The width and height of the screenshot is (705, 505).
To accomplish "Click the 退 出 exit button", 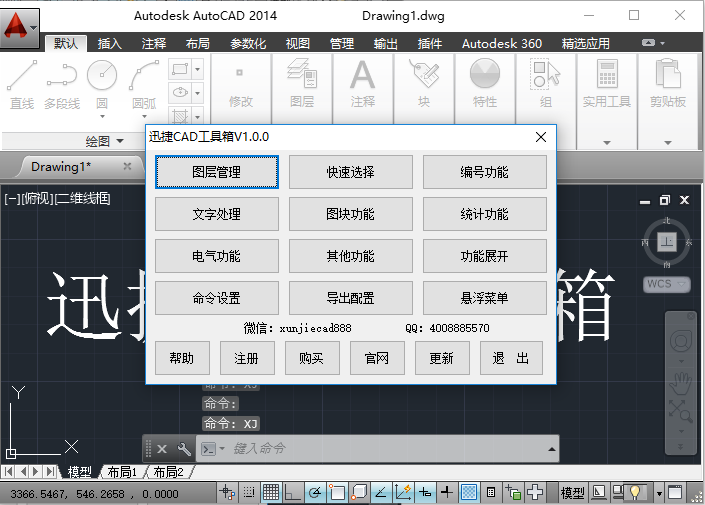I will click(511, 358).
